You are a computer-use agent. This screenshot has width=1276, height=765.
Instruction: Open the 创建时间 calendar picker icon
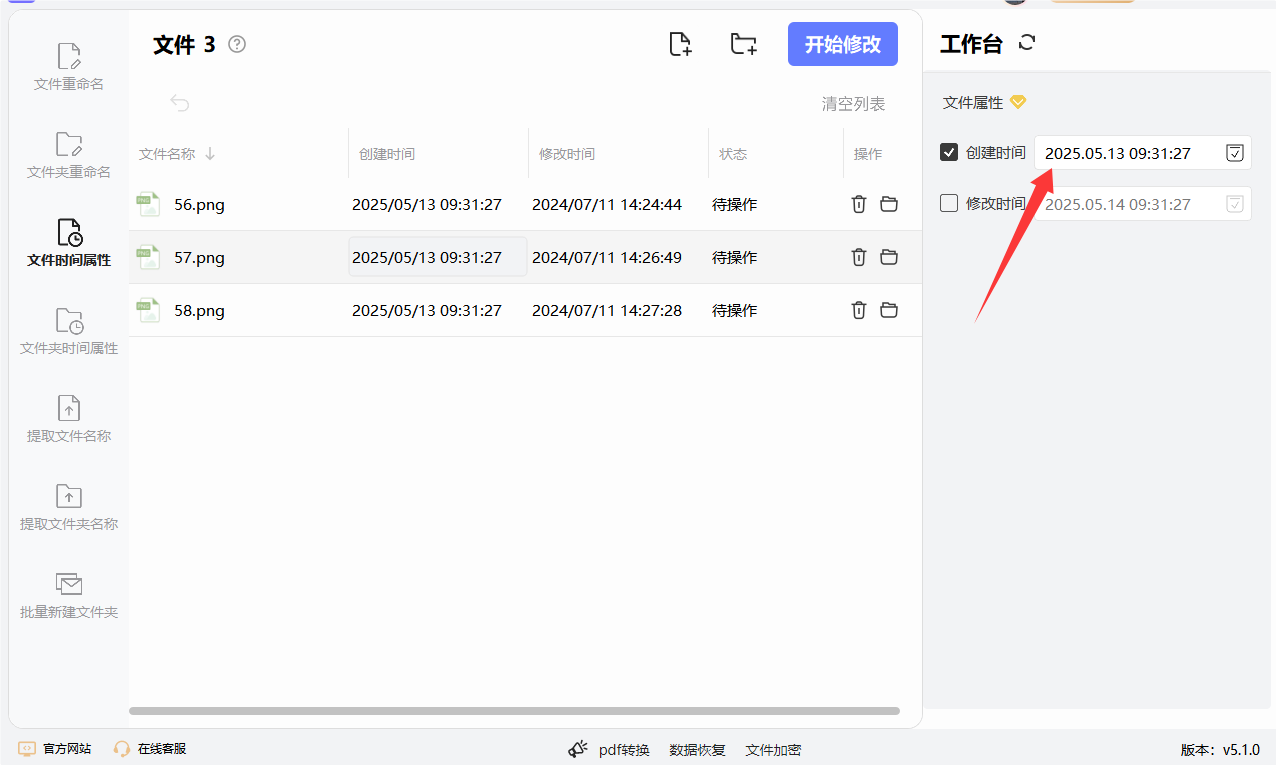[1235, 153]
